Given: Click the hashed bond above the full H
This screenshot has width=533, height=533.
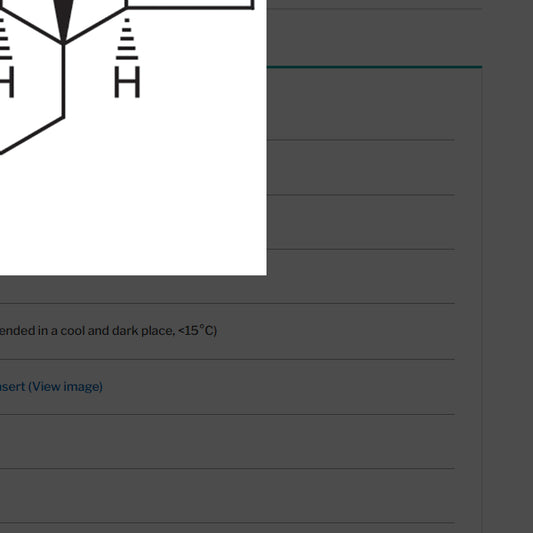Looking at the screenshot, I should pyautogui.click(x=127, y=39).
